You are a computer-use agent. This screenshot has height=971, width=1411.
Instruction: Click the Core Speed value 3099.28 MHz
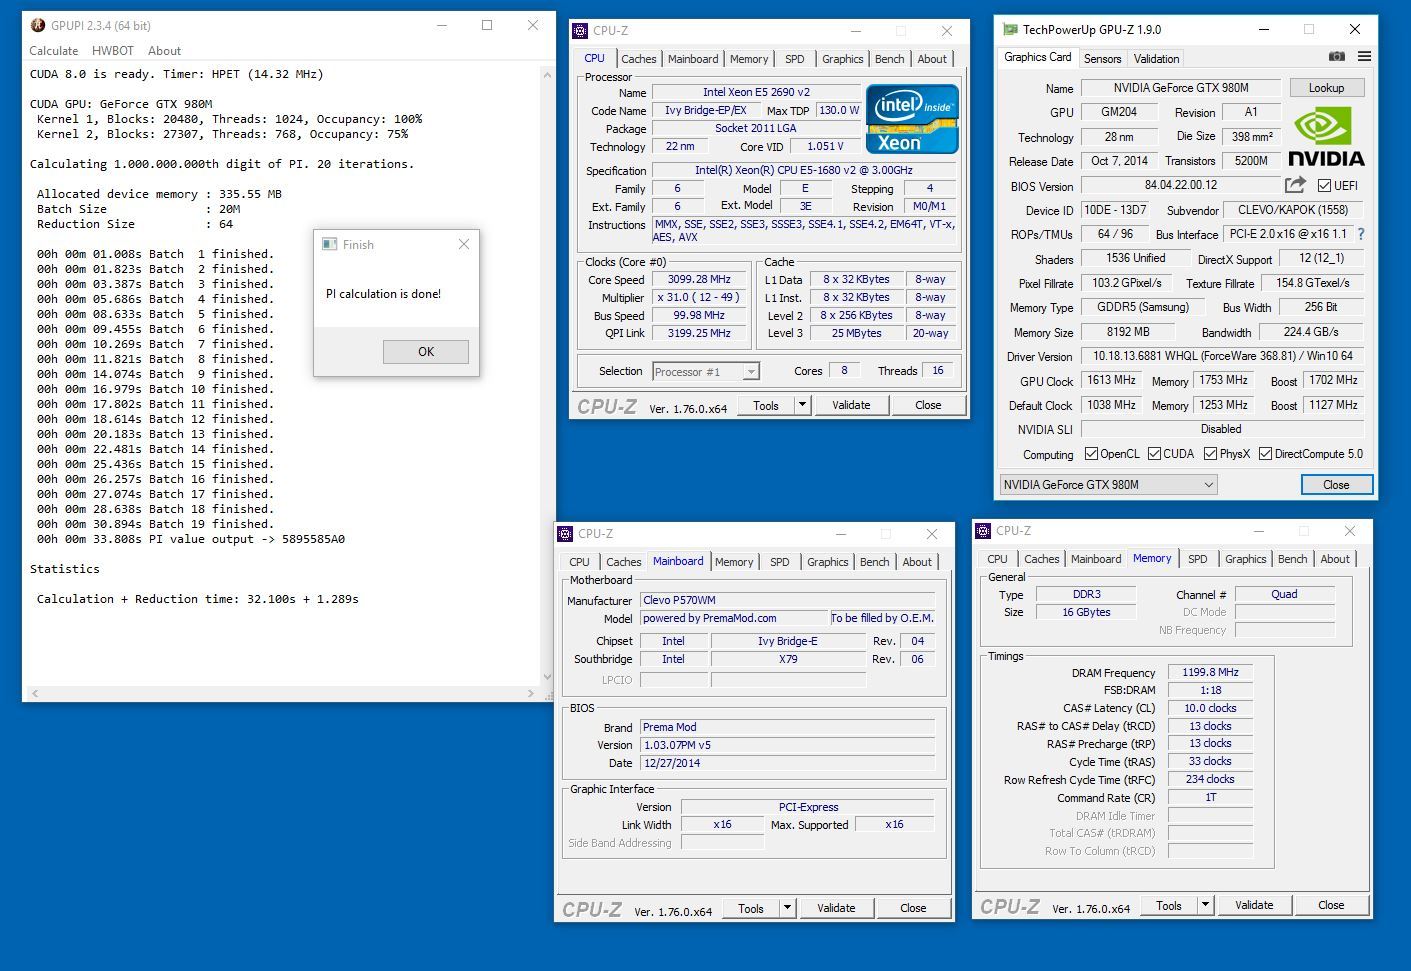point(700,280)
